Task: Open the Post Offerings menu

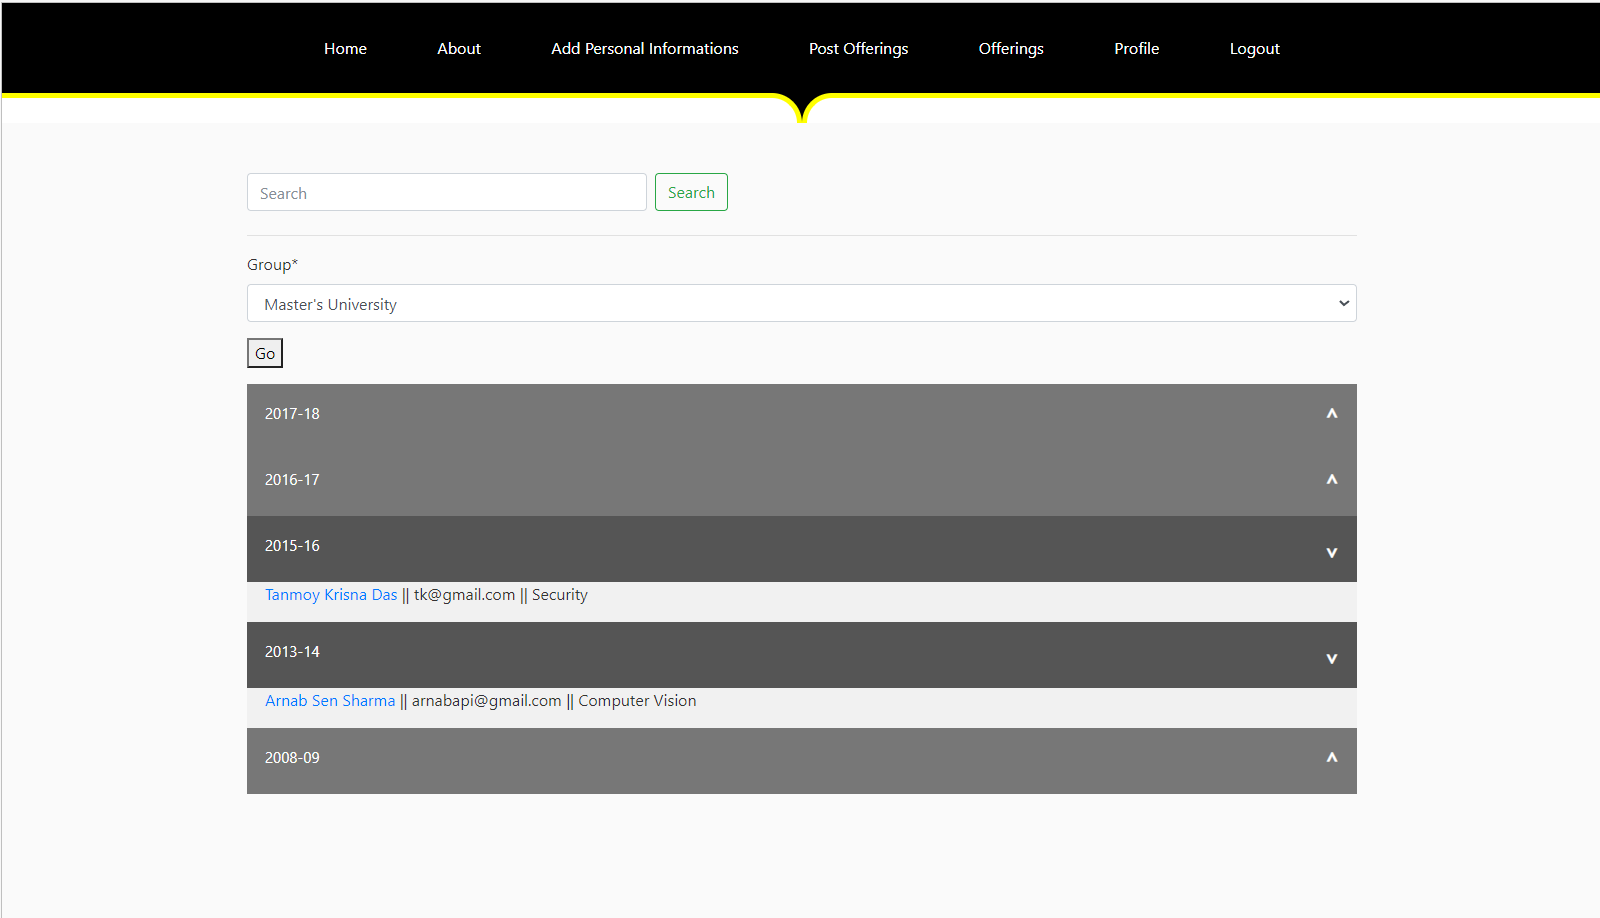Action: coord(858,48)
